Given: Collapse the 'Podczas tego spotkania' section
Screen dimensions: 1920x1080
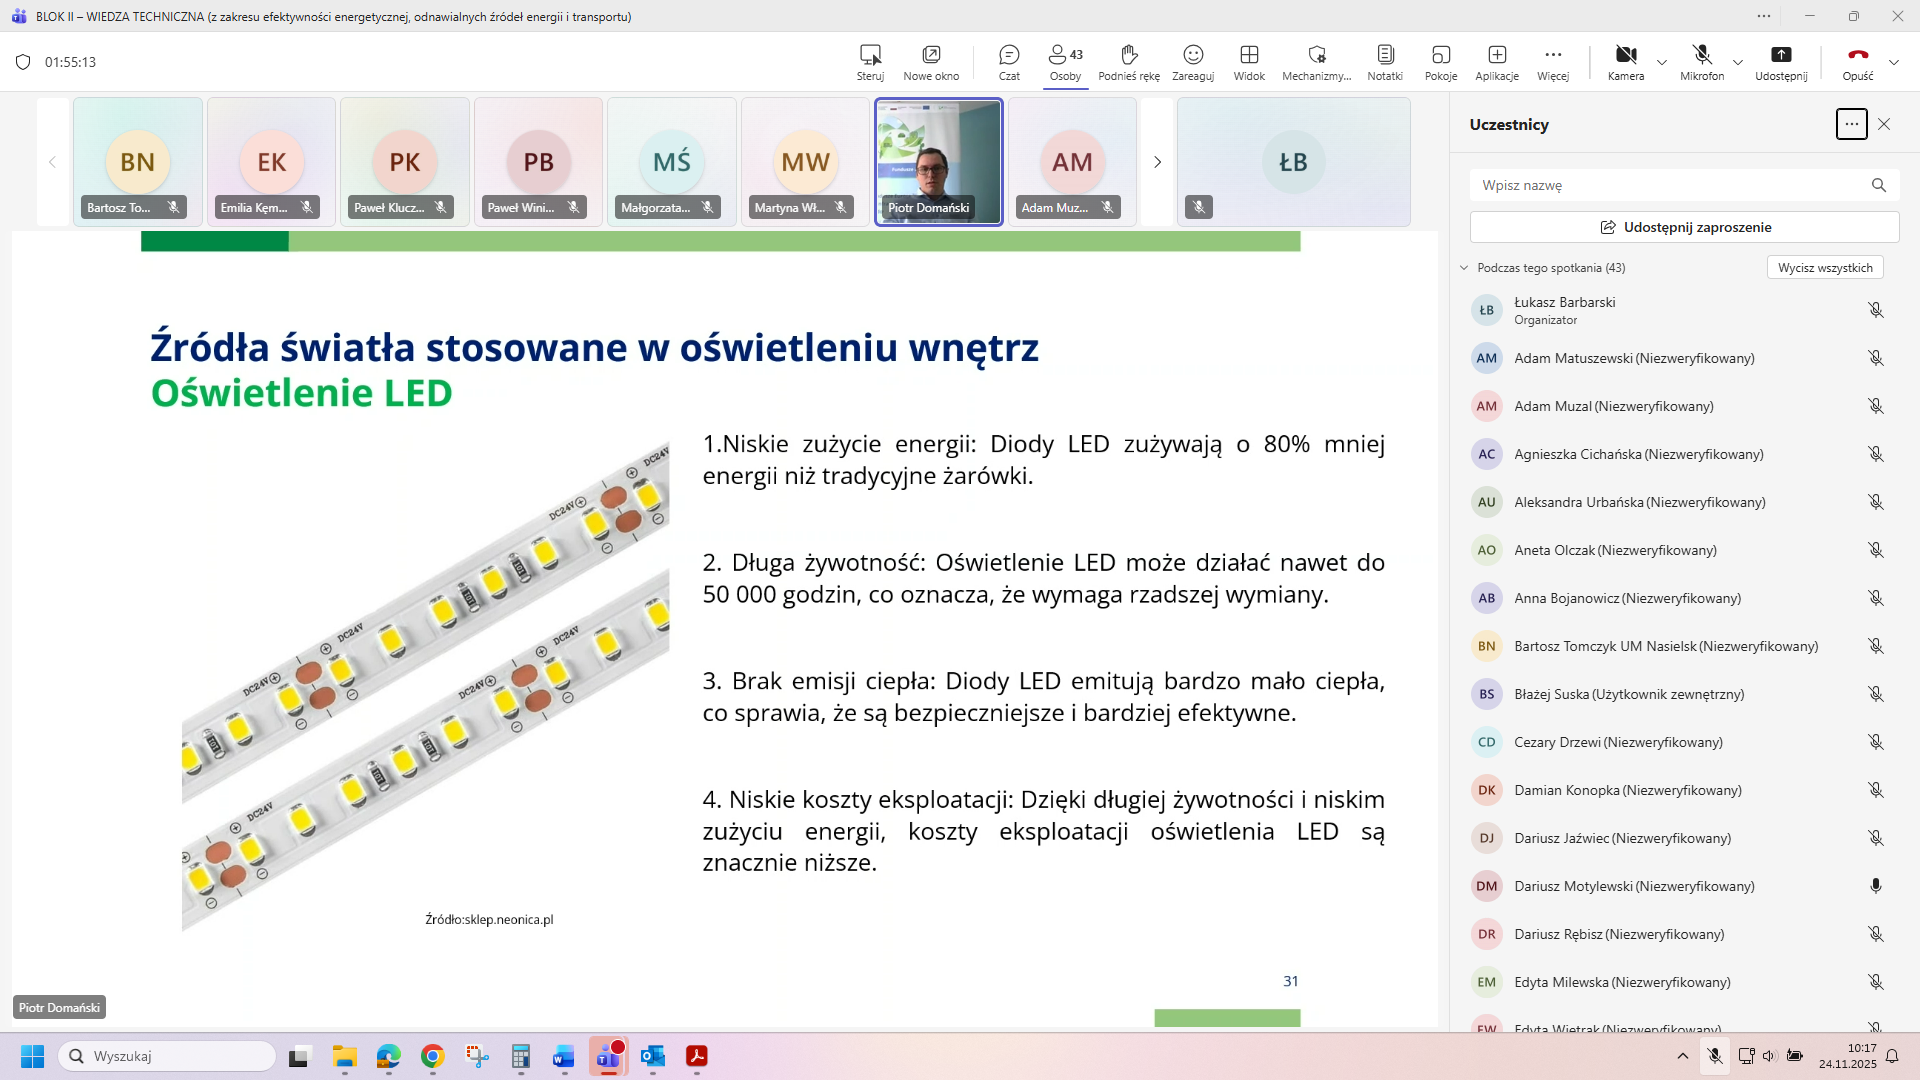Looking at the screenshot, I should (1464, 268).
